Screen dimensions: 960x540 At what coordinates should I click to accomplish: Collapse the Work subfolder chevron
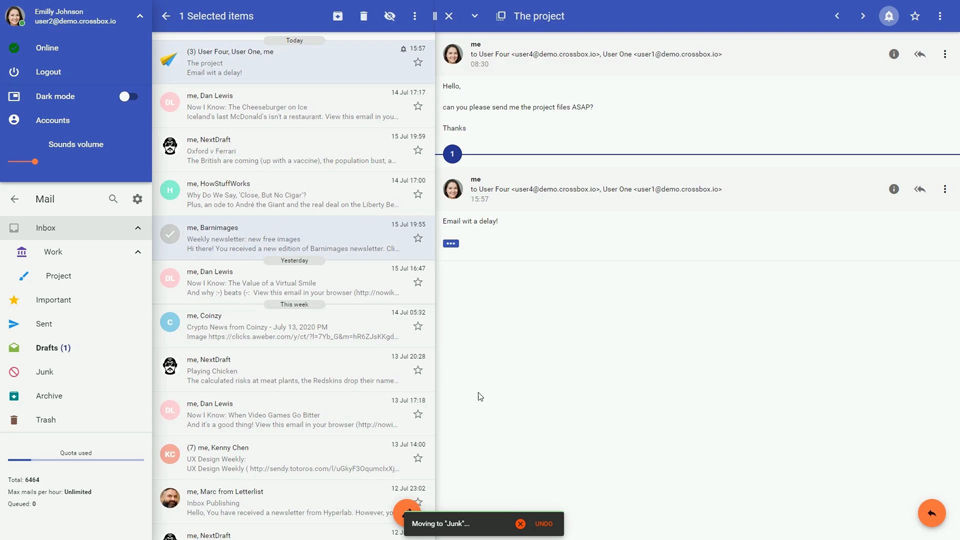click(x=138, y=252)
